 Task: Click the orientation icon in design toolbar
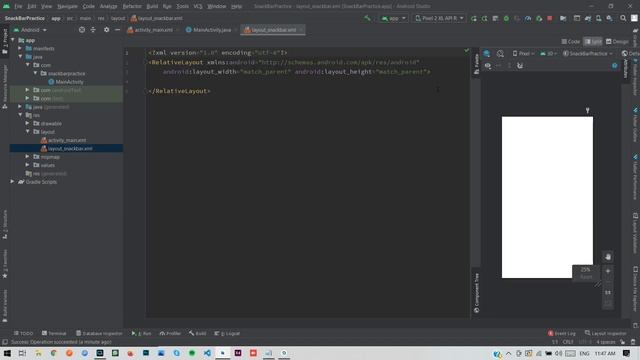(500, 53)
